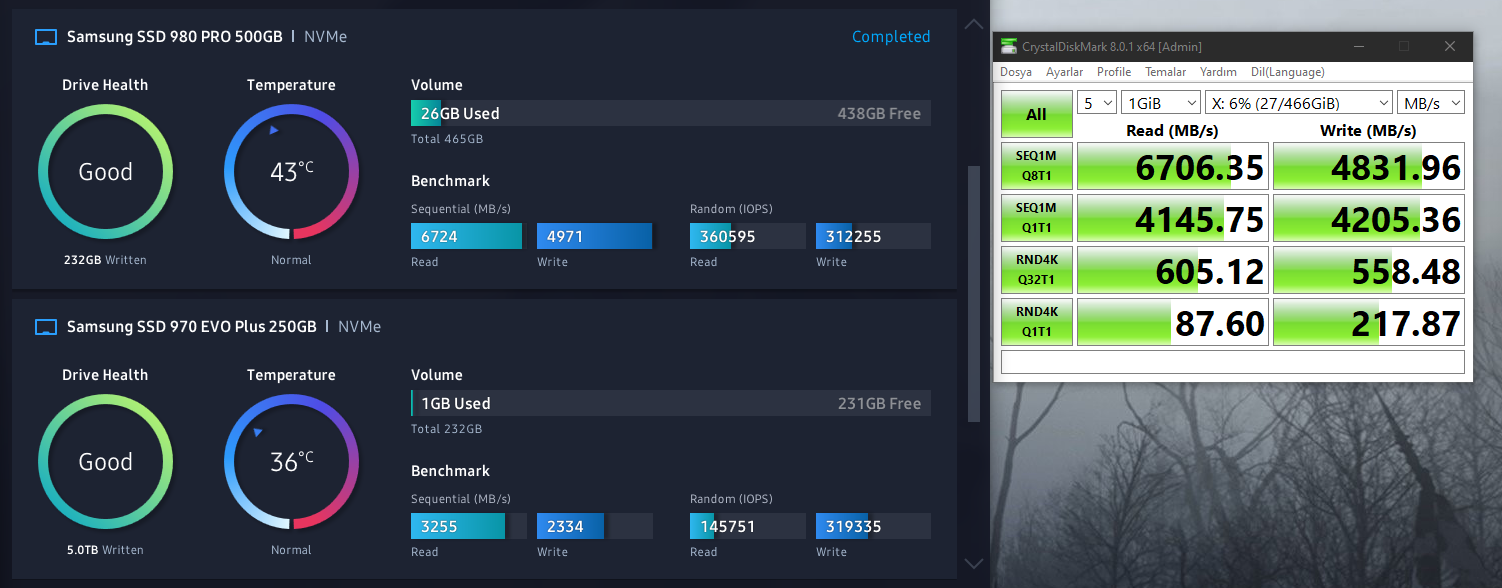Click the 87.60 read result cell
Screen dimensions: 1502x588
tap(1173, 322)
